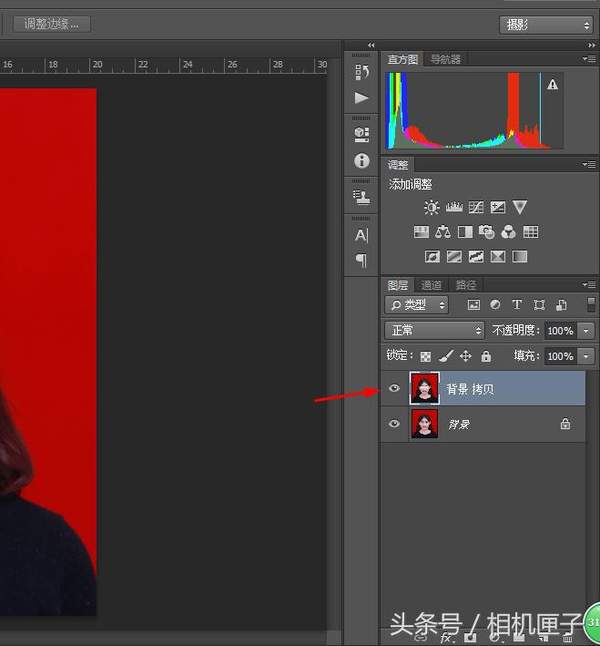Filter layers by pixel layers
Image resolution: width=600 pixels, height=646 pixels.
[474, 305]
